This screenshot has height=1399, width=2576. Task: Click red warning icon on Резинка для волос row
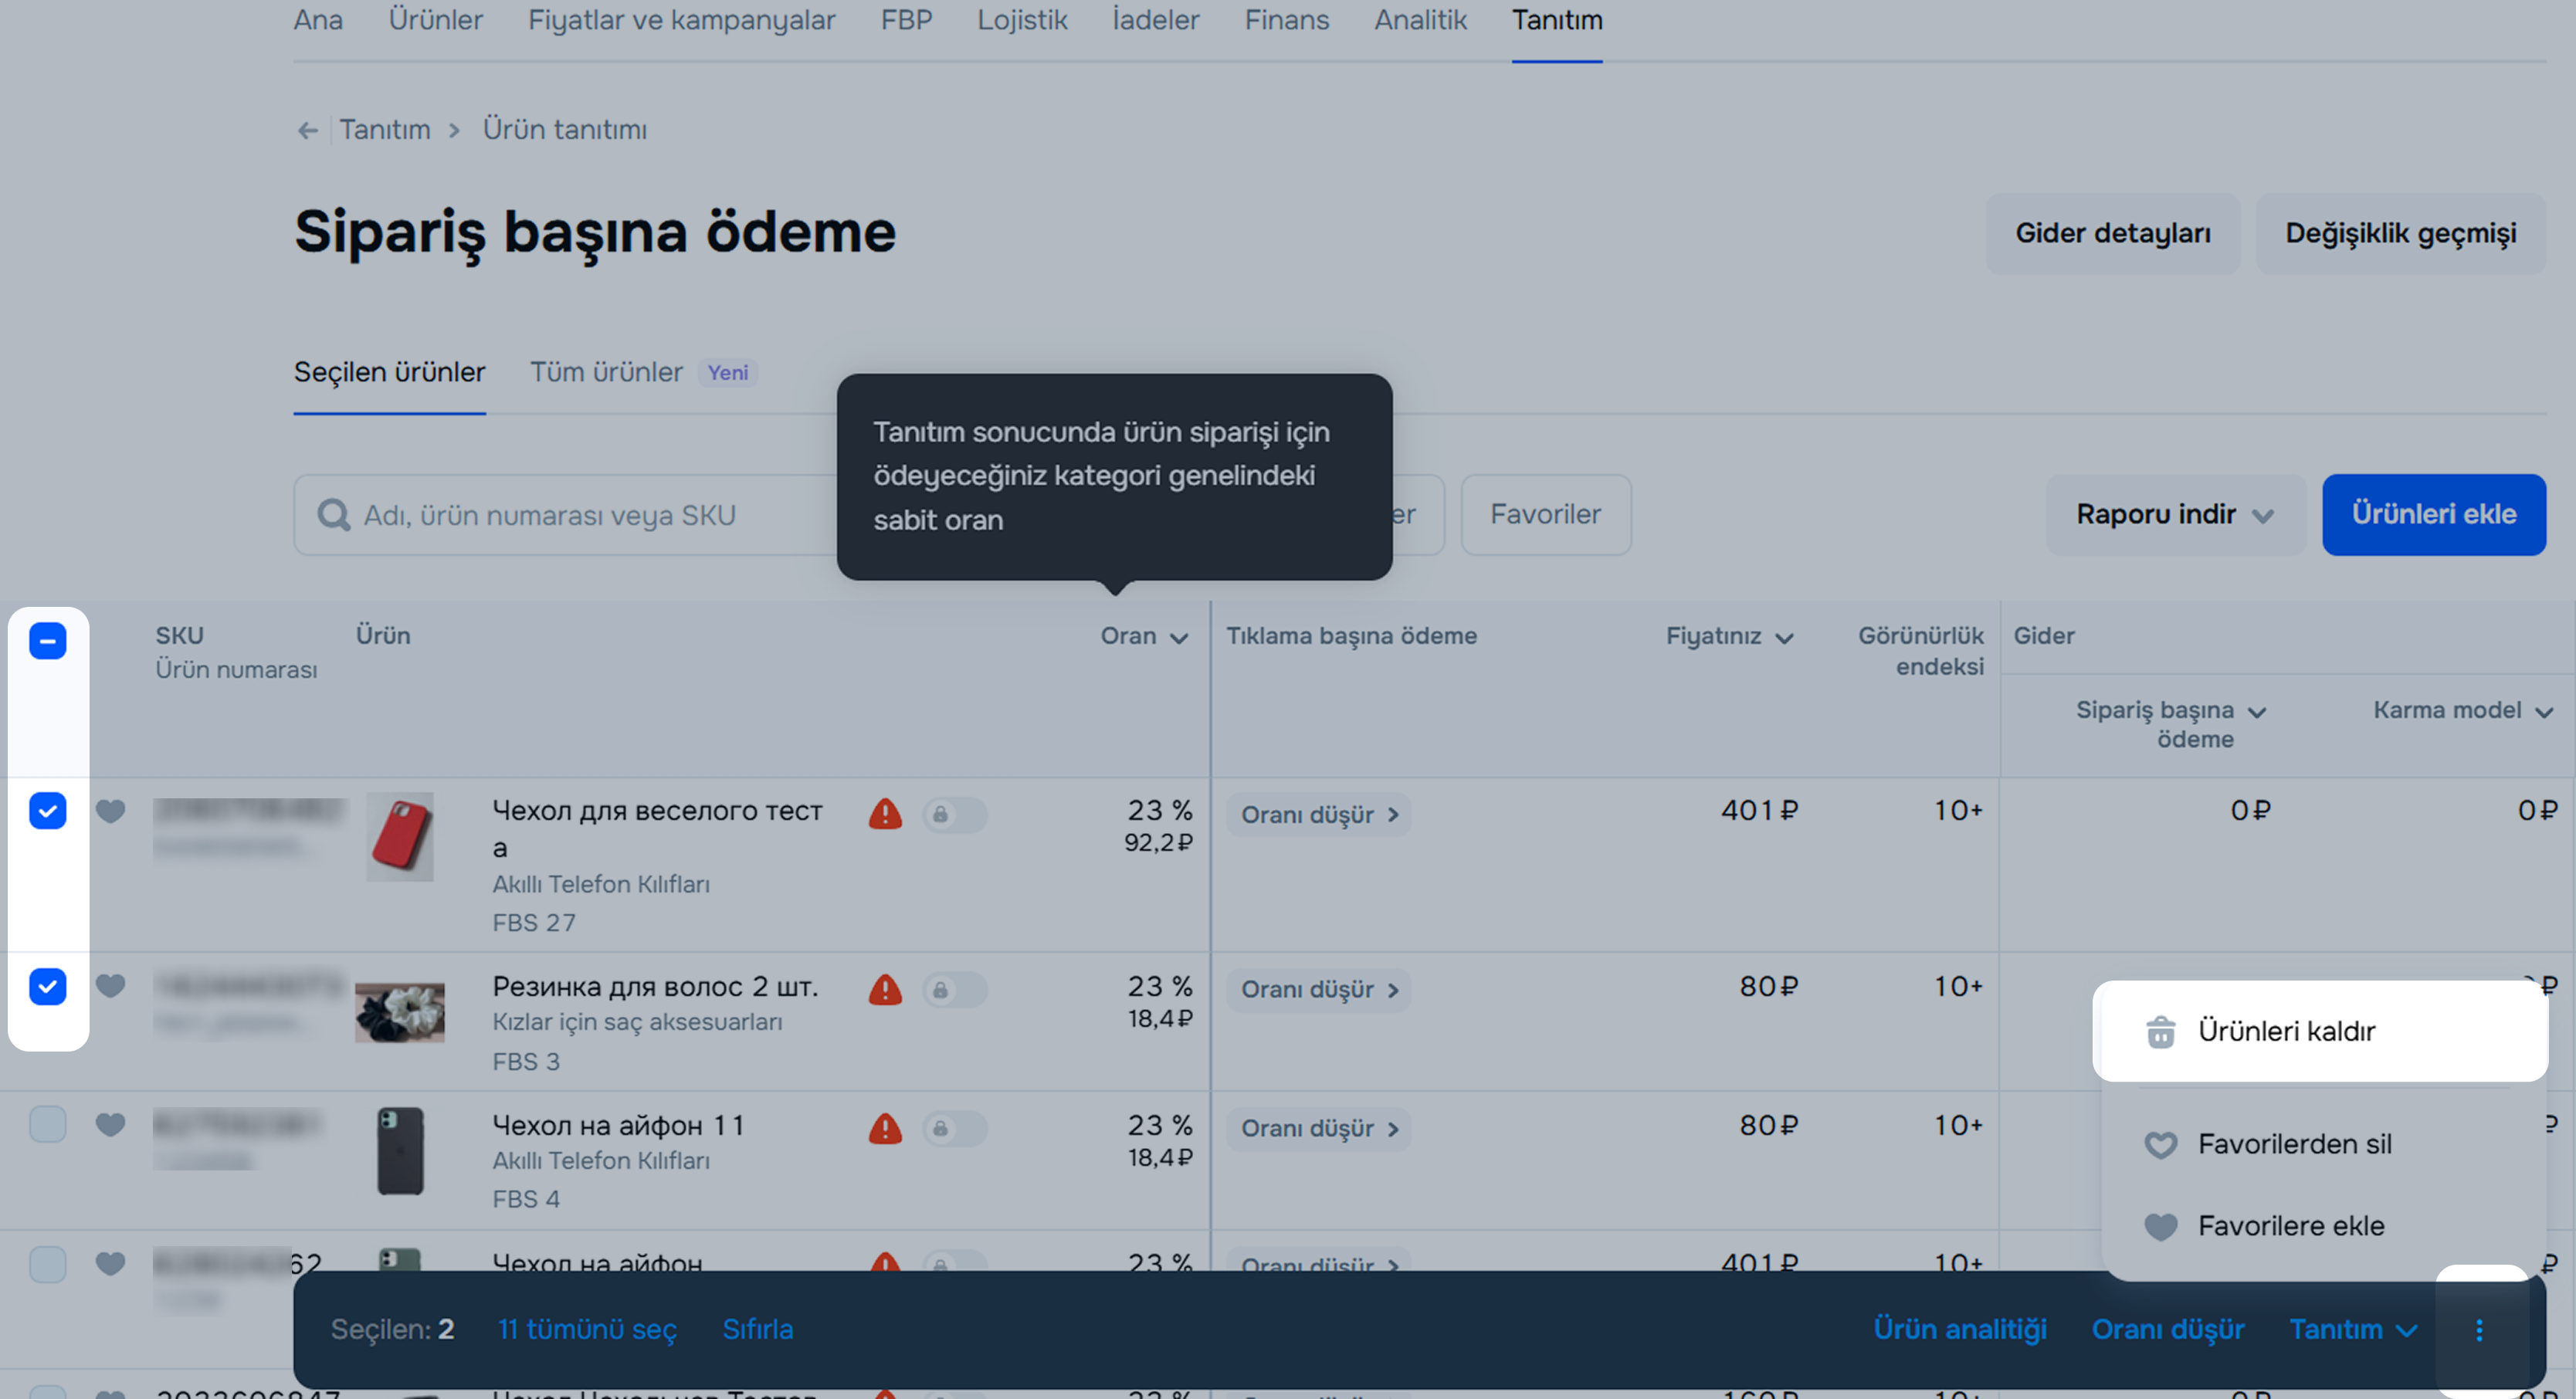885,990
